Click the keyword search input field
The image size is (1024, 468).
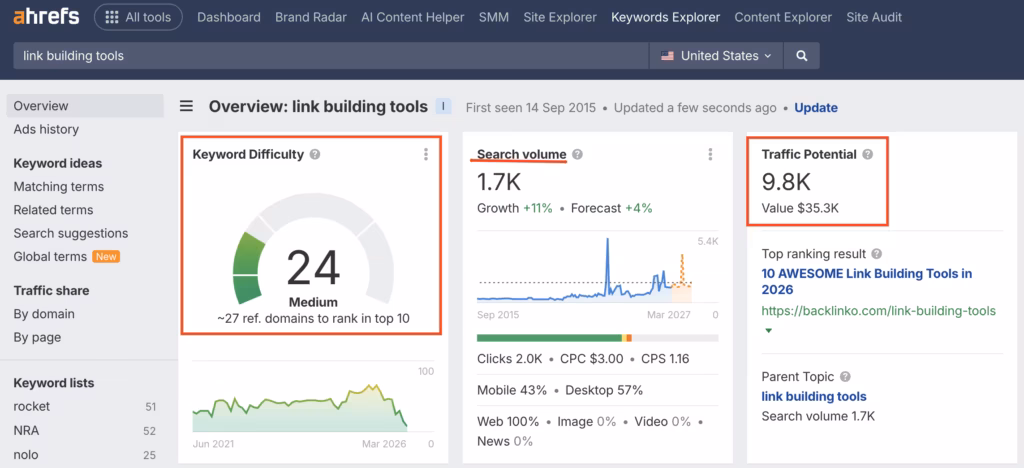pyautogui.click(x=331, y=56)
